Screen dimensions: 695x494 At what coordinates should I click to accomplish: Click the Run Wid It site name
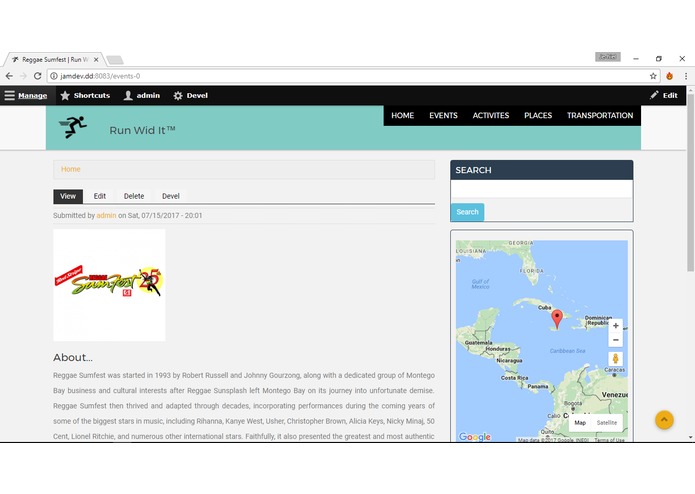[x=142, y=130]
